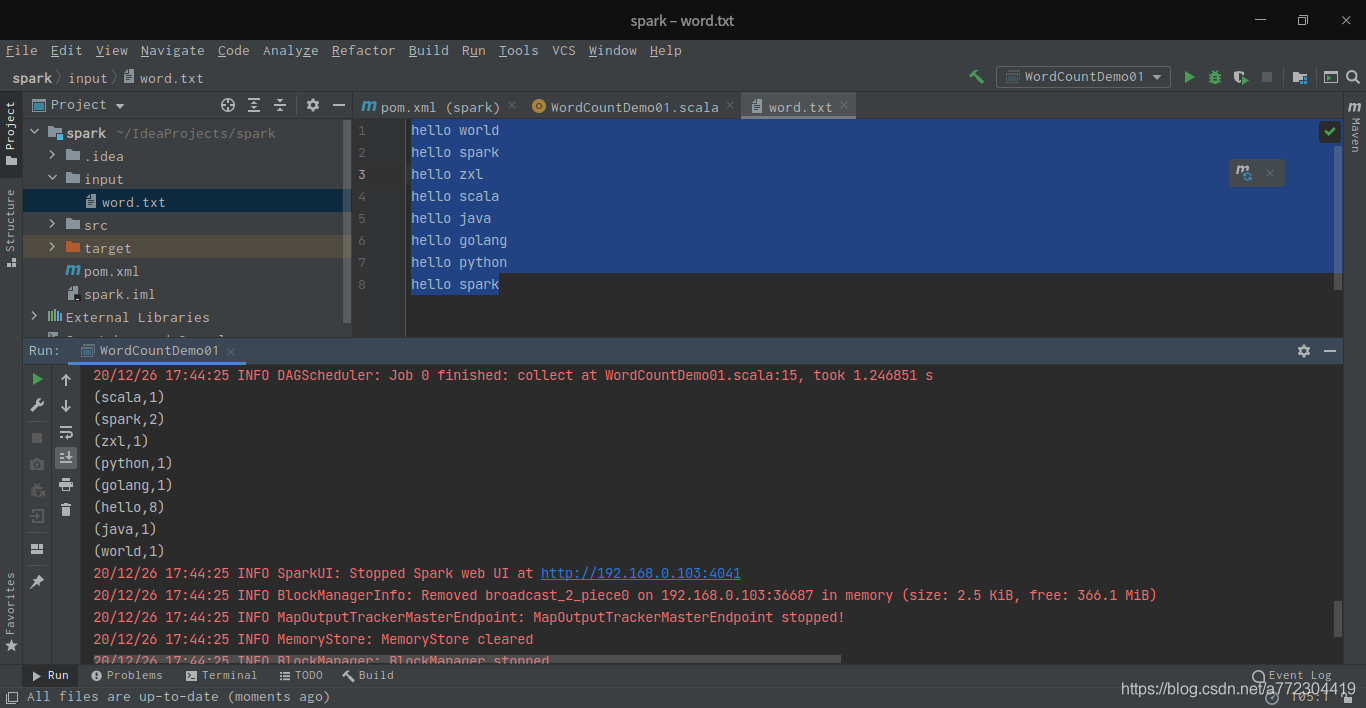Click the green inspection checkmark in editor

pyautogui.click(x=1330, y=132)
